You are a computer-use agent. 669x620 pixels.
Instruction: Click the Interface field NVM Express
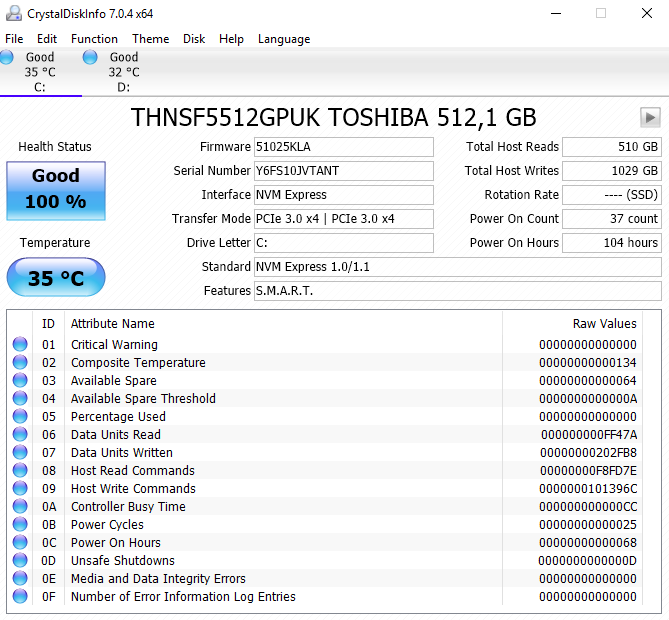344,195
